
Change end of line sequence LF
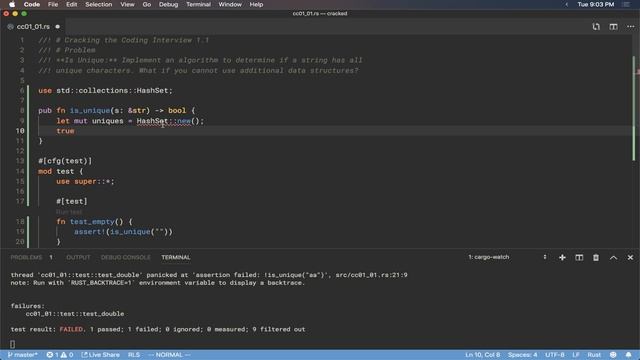pos(576,355)
